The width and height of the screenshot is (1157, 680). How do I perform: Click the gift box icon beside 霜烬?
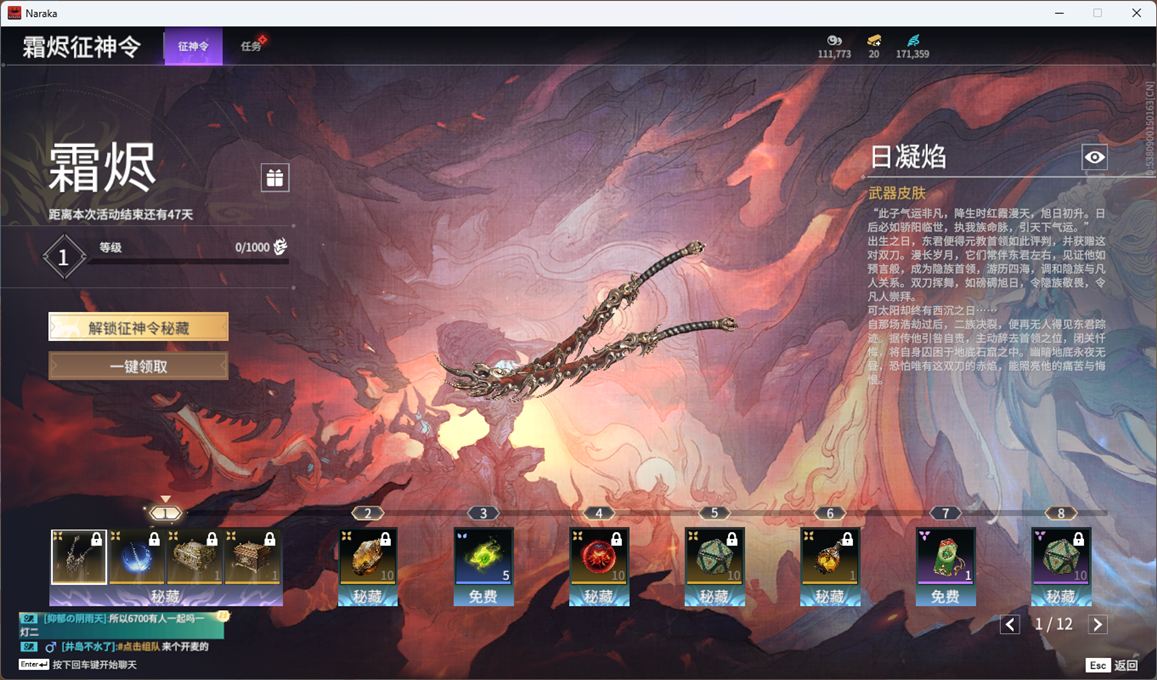(274, 178)
